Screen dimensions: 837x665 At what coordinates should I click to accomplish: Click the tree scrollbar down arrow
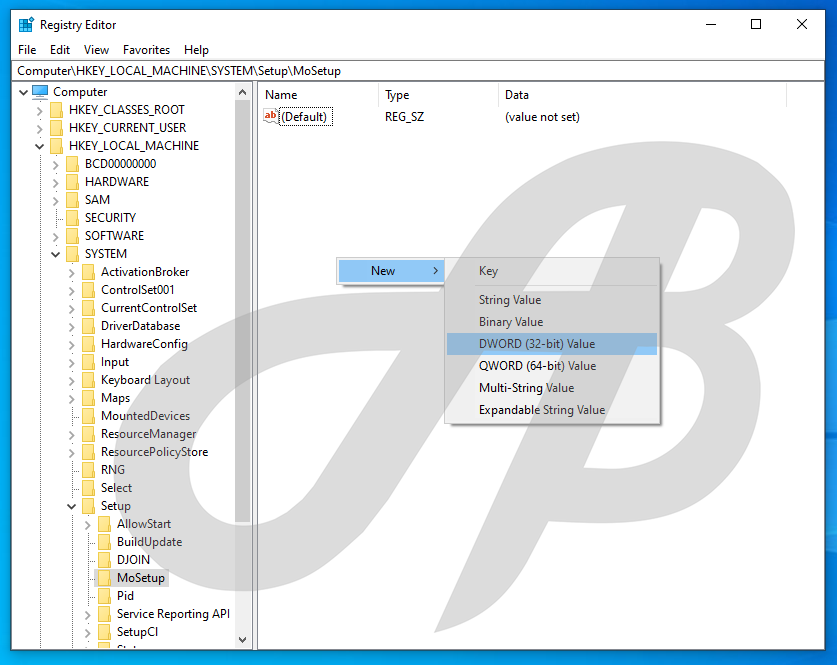click(242, 639)
